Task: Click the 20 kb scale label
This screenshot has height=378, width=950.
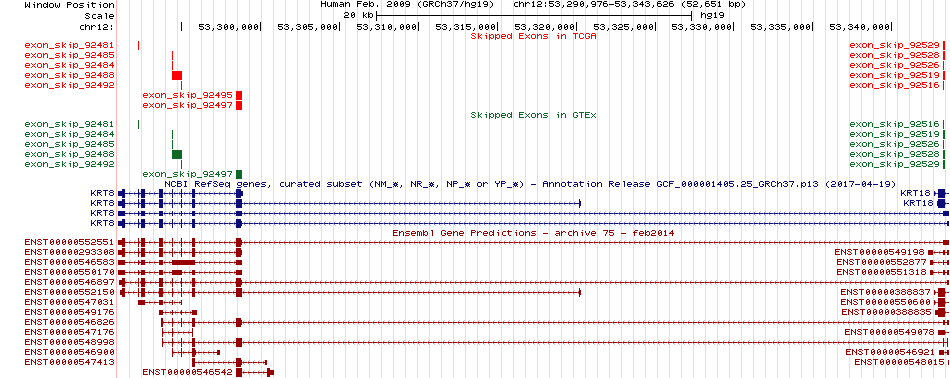Action: pyautogui.click(x=357, y=15)
